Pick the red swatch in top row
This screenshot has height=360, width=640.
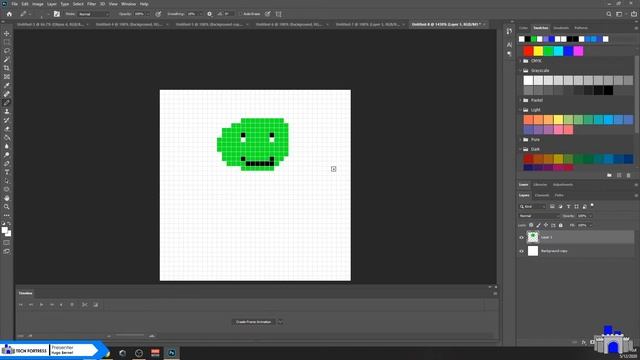coord(528,51)
